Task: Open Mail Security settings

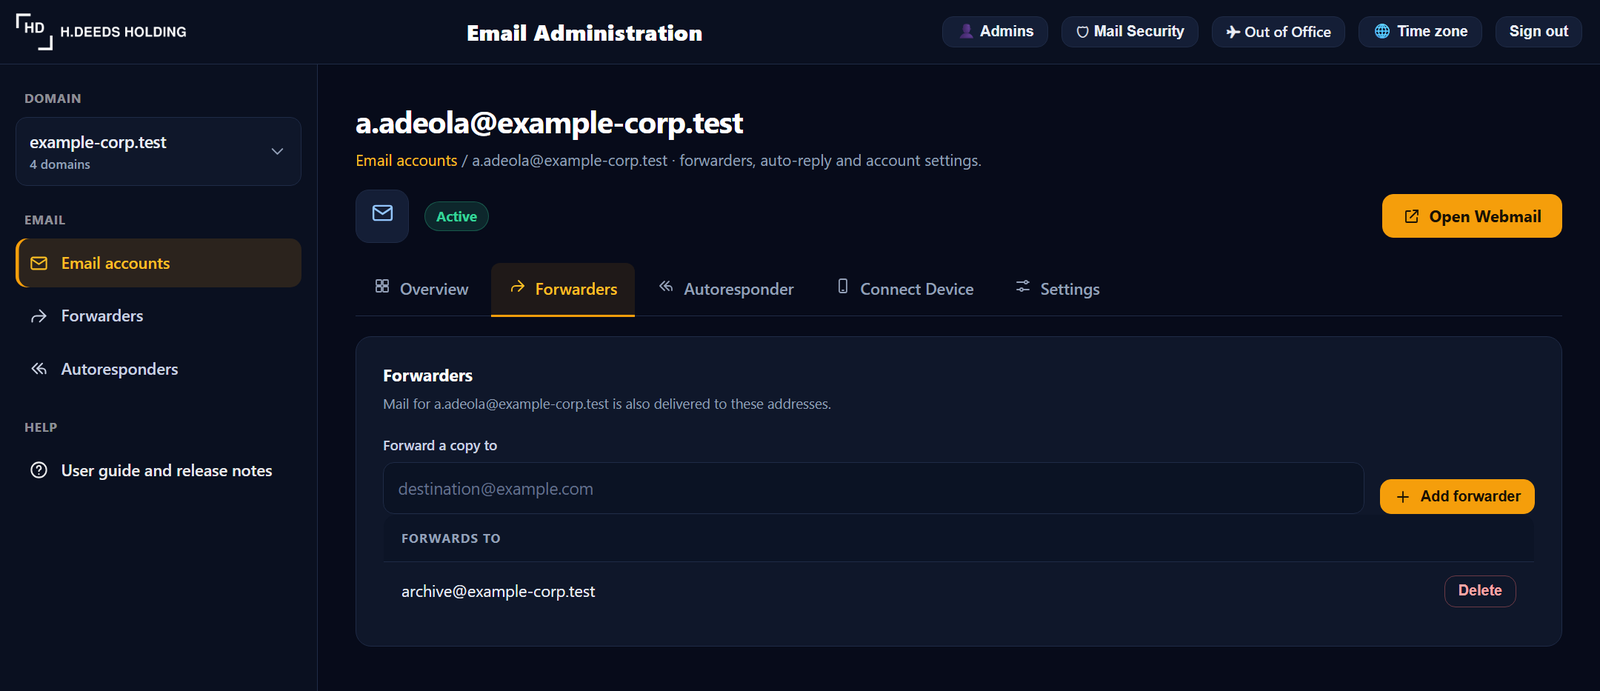Action: (1130, 32)
